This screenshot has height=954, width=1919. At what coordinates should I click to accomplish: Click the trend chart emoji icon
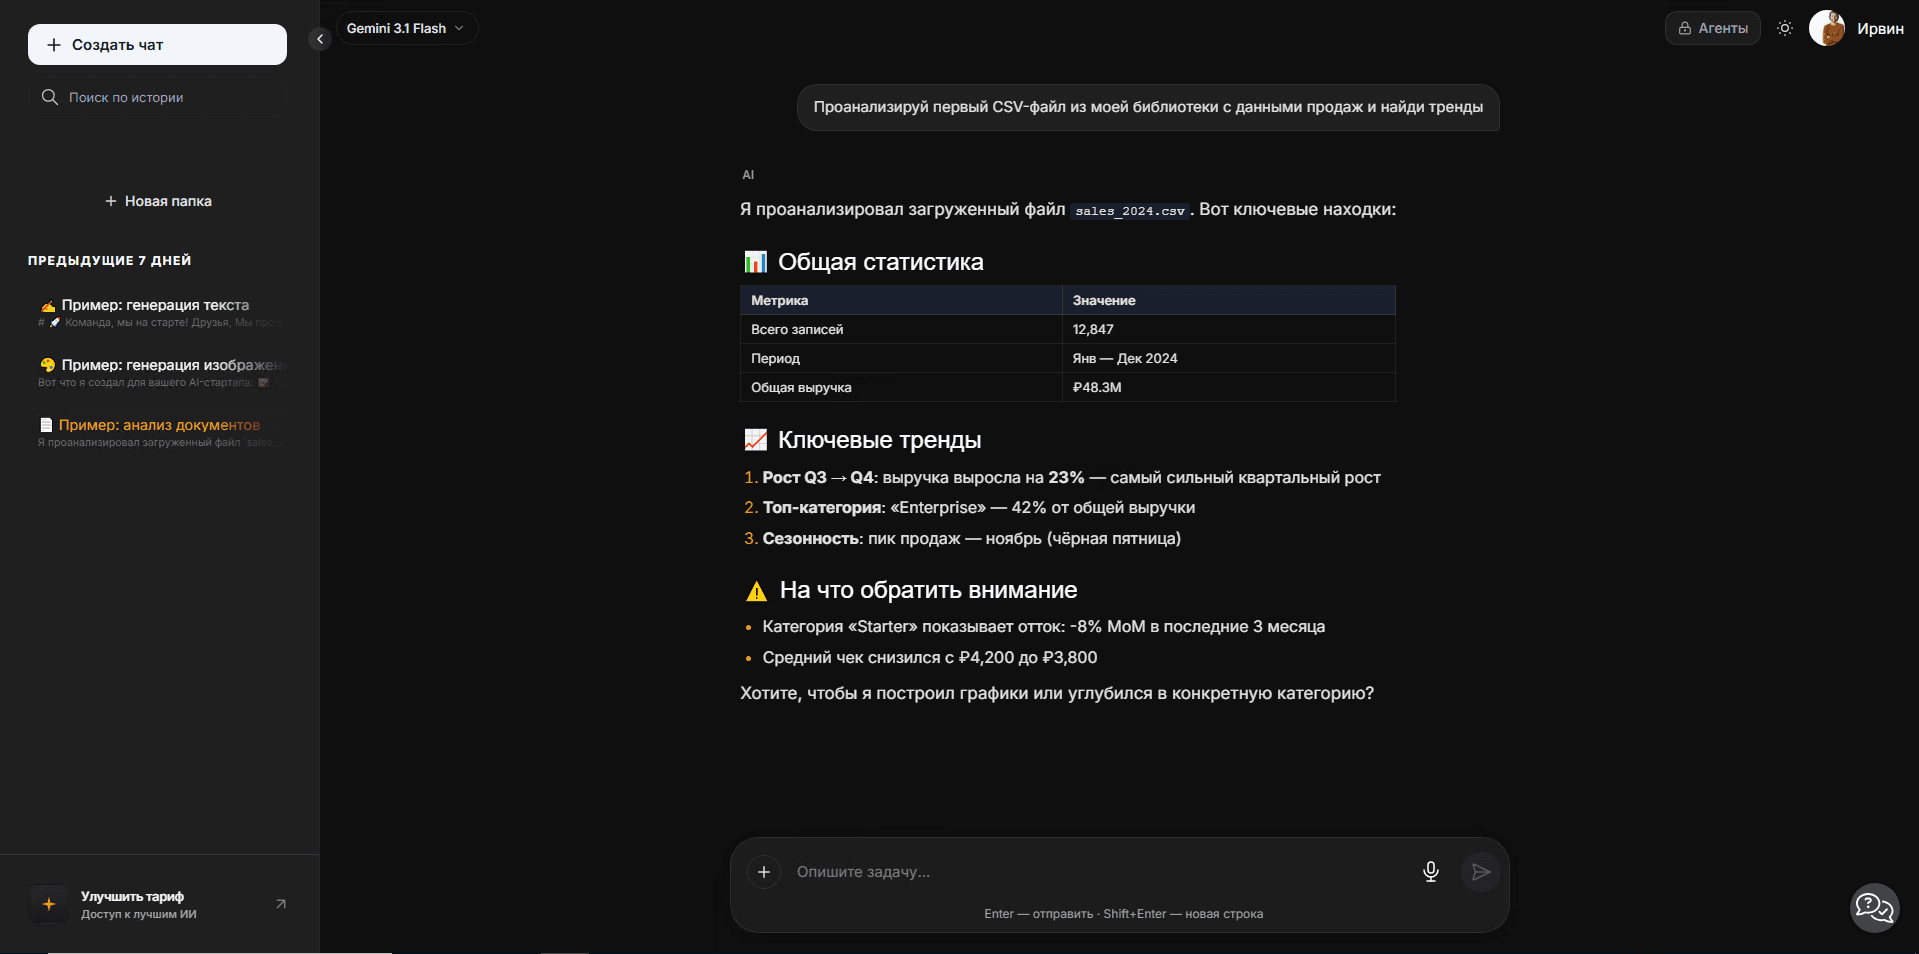tap(756, 440)
